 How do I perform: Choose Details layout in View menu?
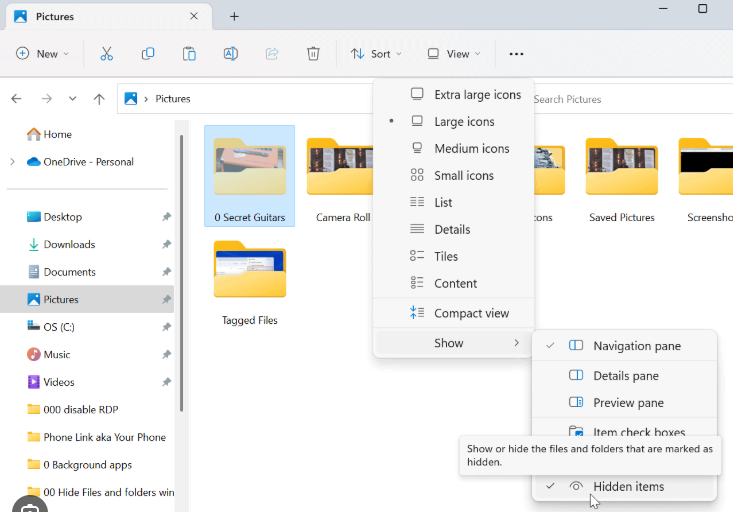pyautogui.click(x=452, y=230)
